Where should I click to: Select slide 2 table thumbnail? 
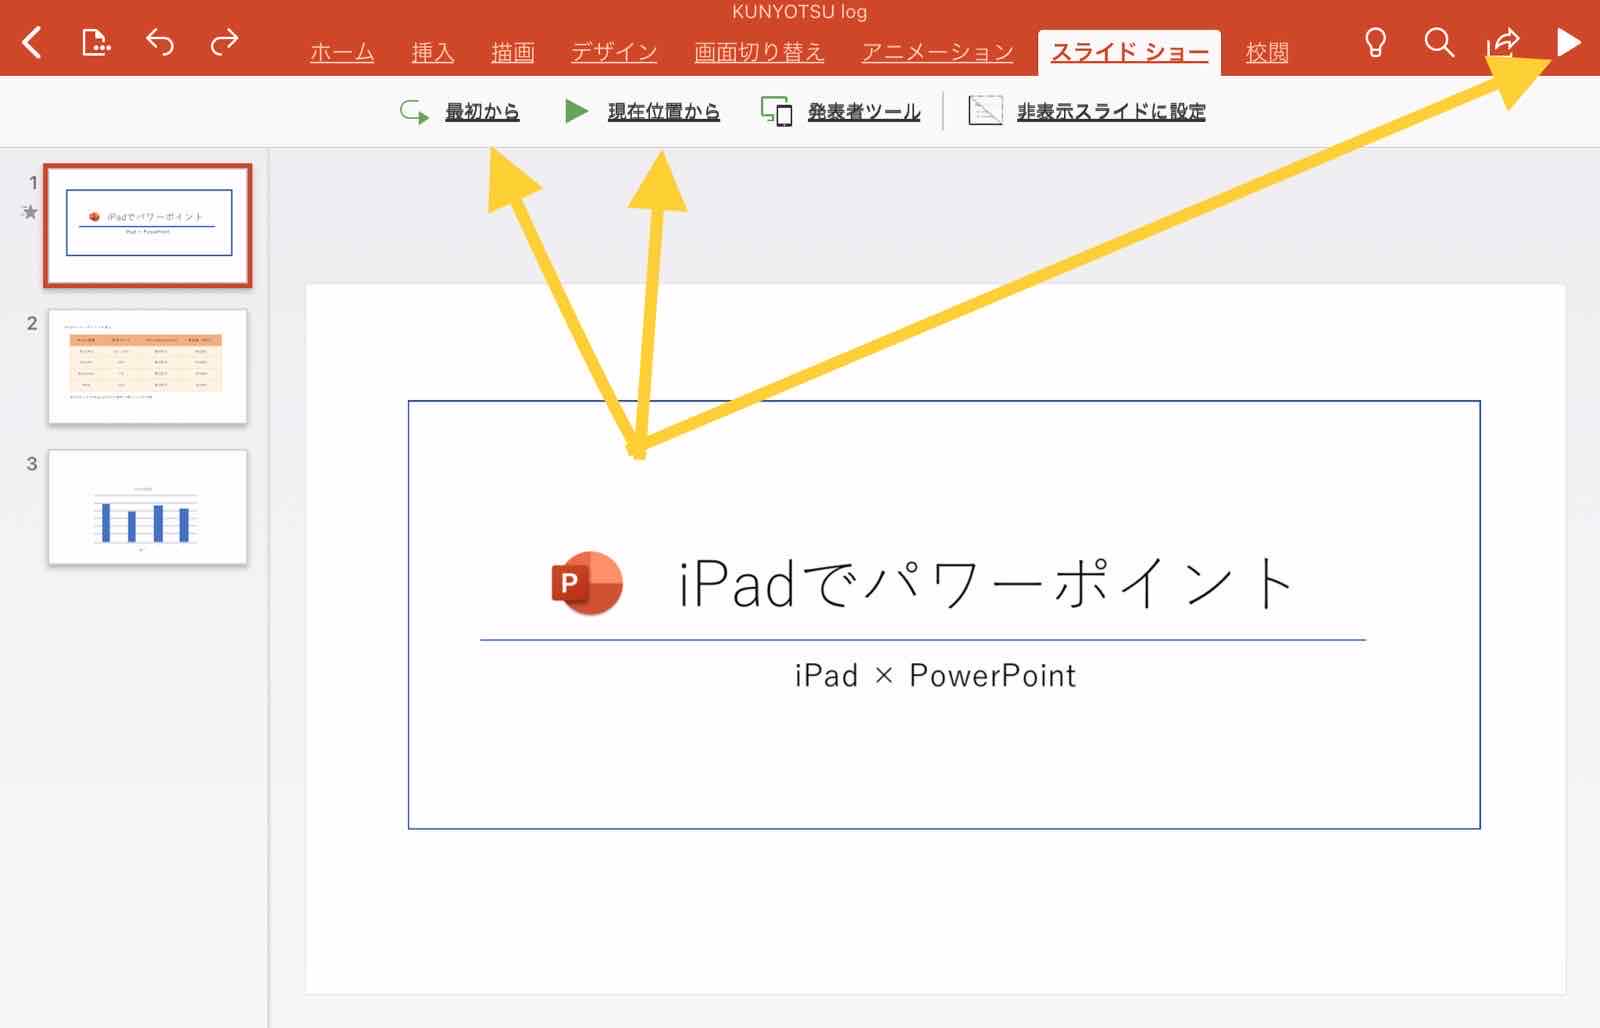[x=148, y=366]
